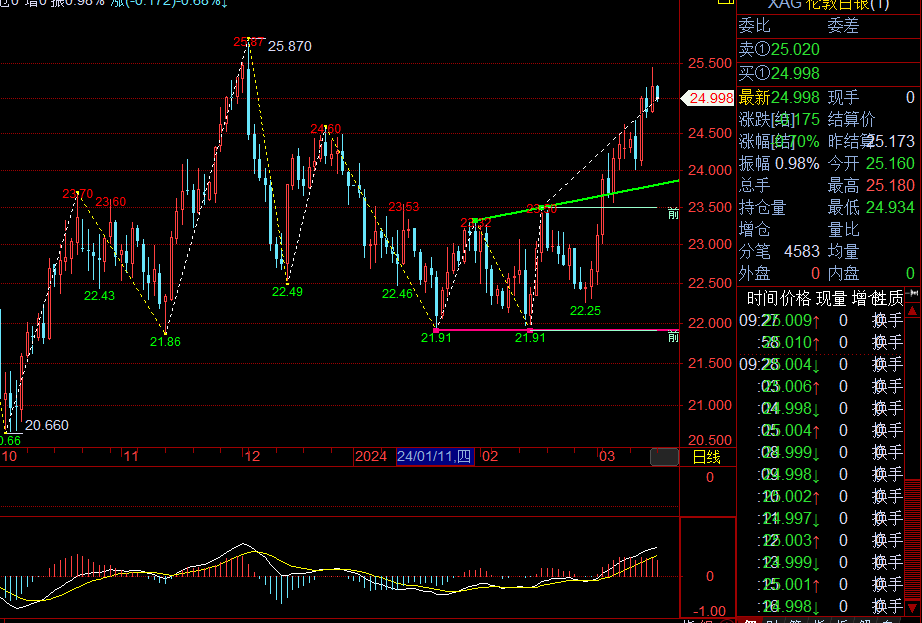Click the 20.660 low price label
Viewport: 922px width, 623px height.
pyautogui.click(x=46, y=425)
